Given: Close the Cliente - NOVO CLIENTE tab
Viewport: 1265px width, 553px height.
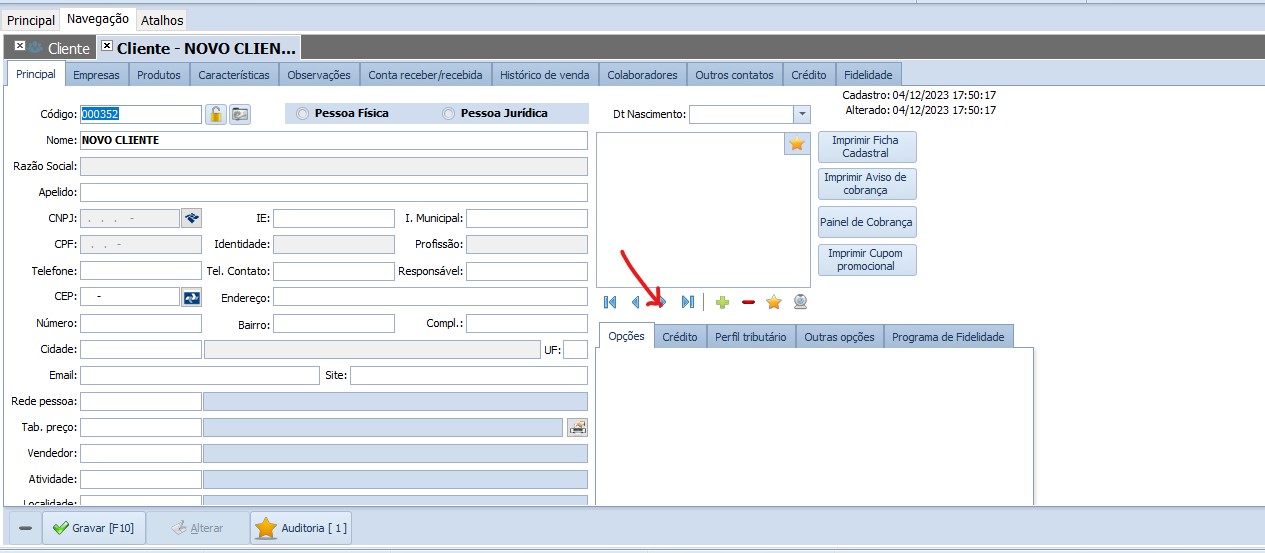Looking at the screenshot, I should point(107,46).
